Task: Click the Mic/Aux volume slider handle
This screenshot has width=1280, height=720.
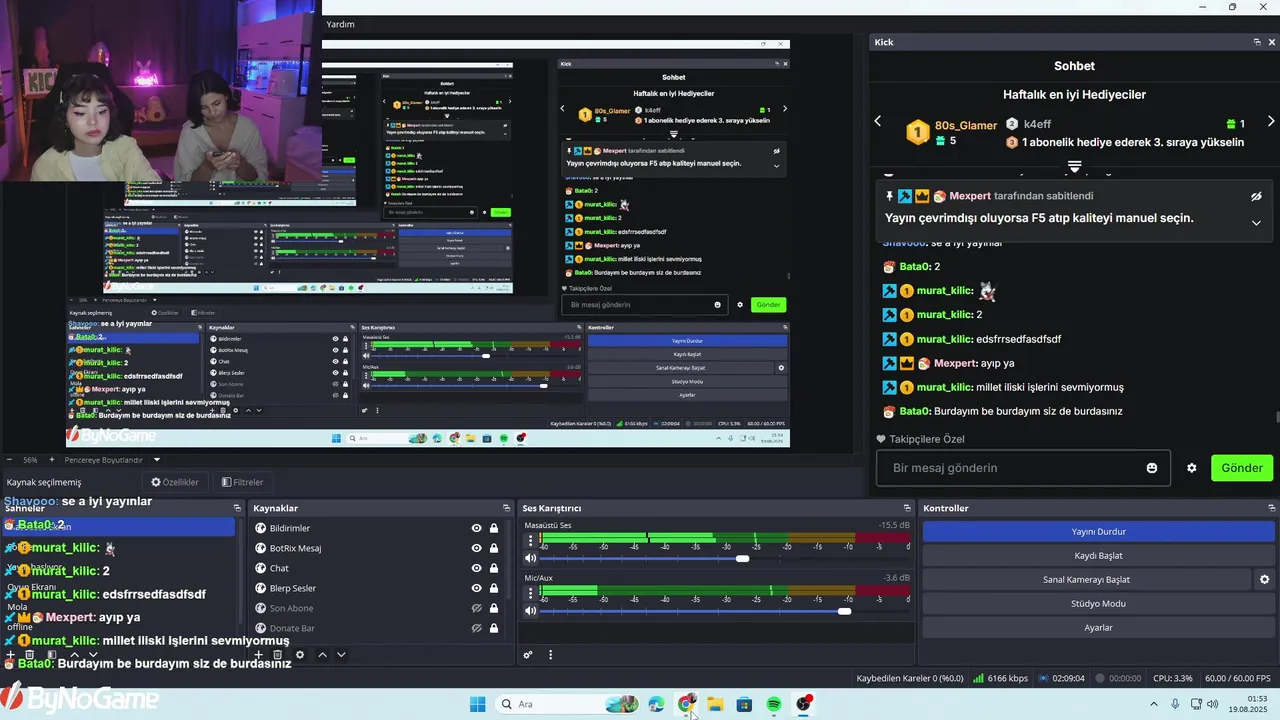Action: coord(845,610)
